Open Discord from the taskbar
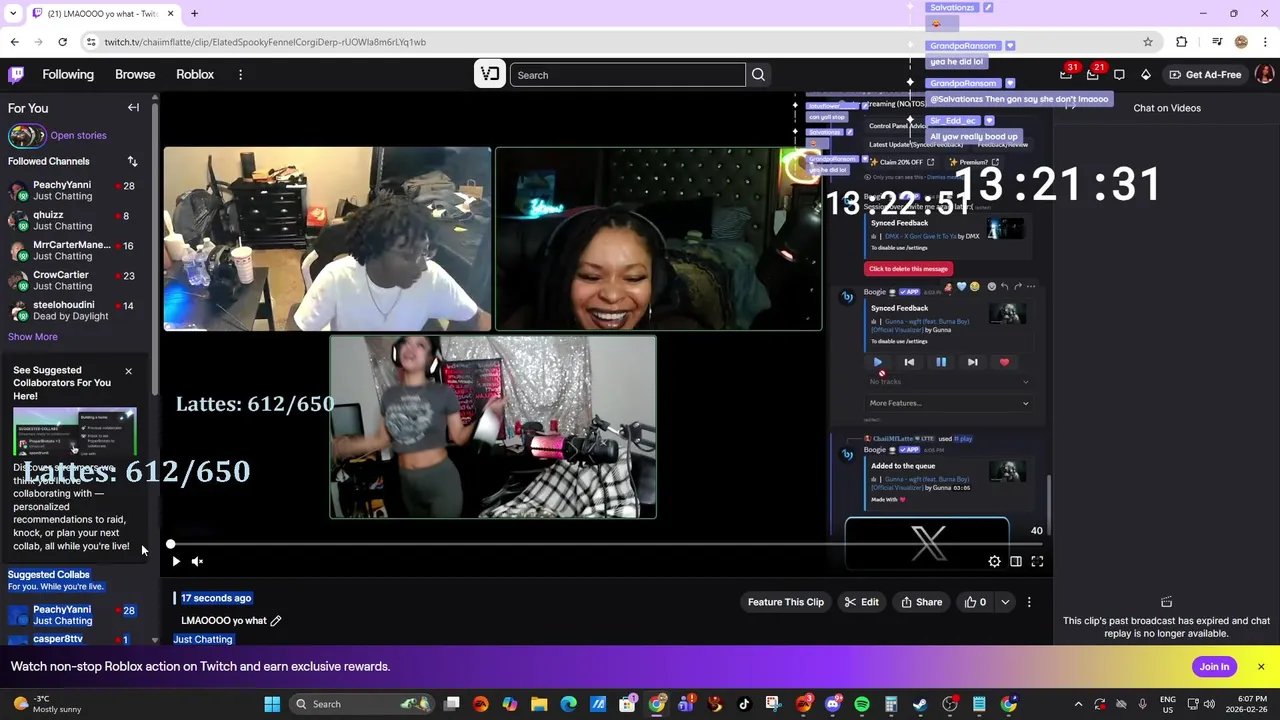This screenshot has width=1280, height=720. click(833, 704)
